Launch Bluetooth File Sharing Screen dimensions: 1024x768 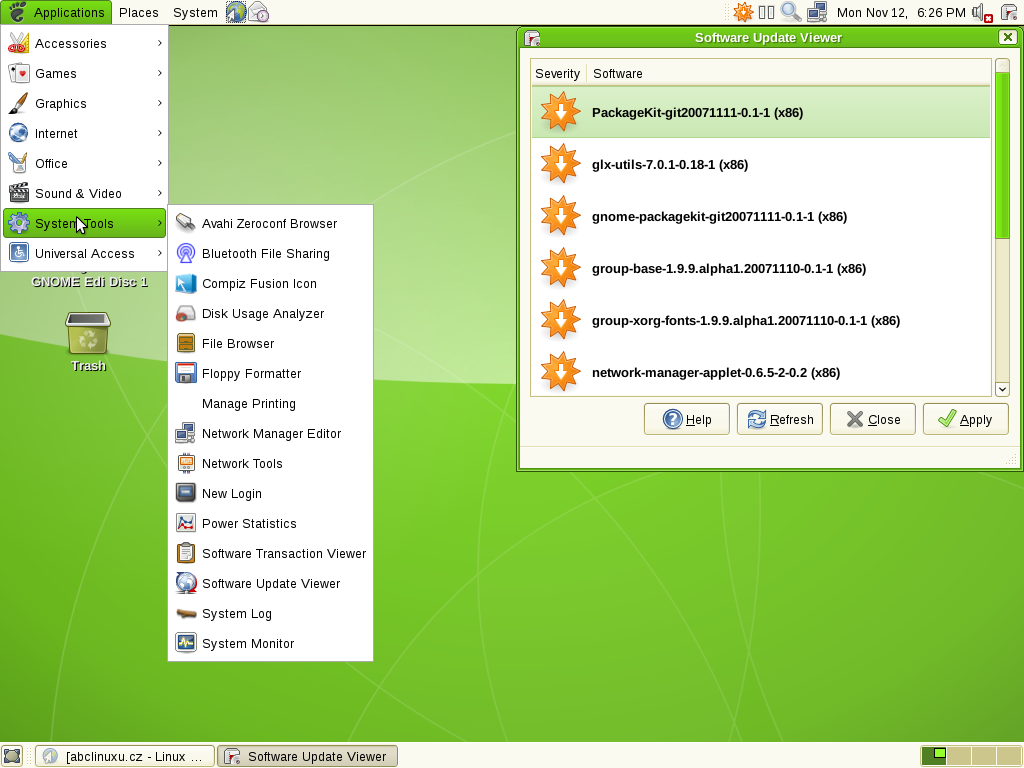click(270, 253)
